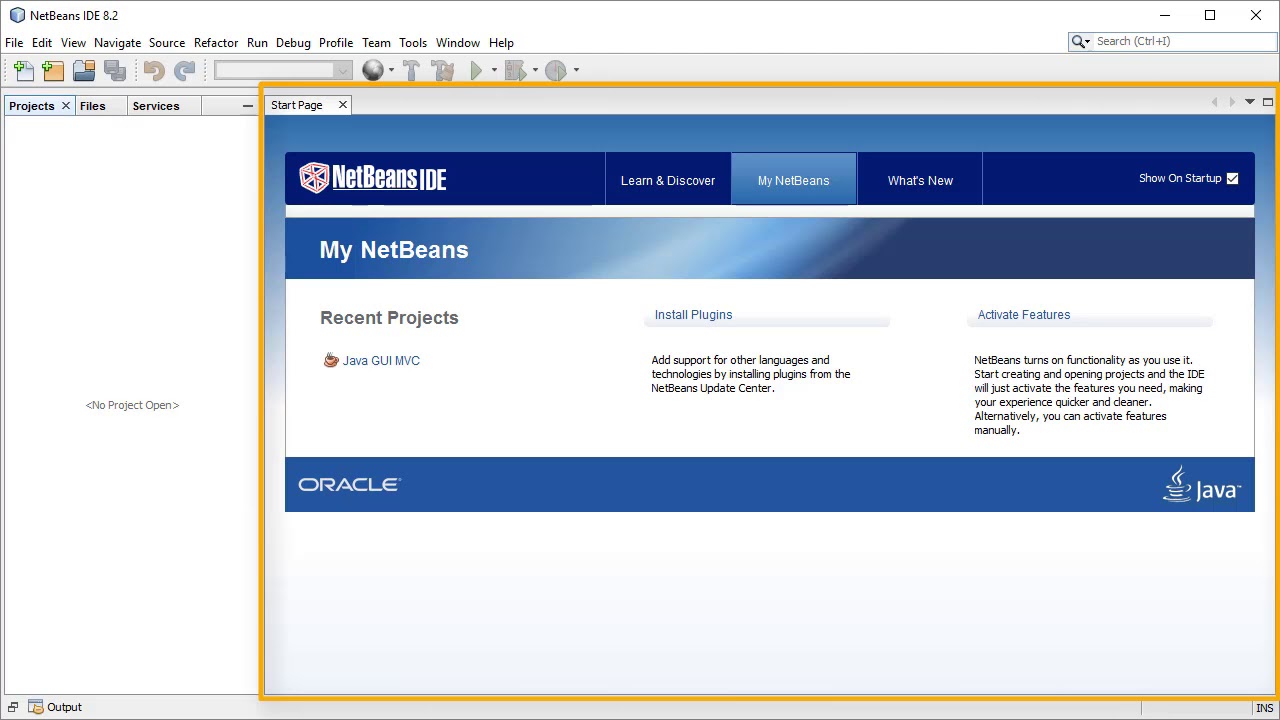This screenshot has width=1280, height=720.
Task: Expand the Profile Project dropdown arrow
Action: click(x=576, y=70)
